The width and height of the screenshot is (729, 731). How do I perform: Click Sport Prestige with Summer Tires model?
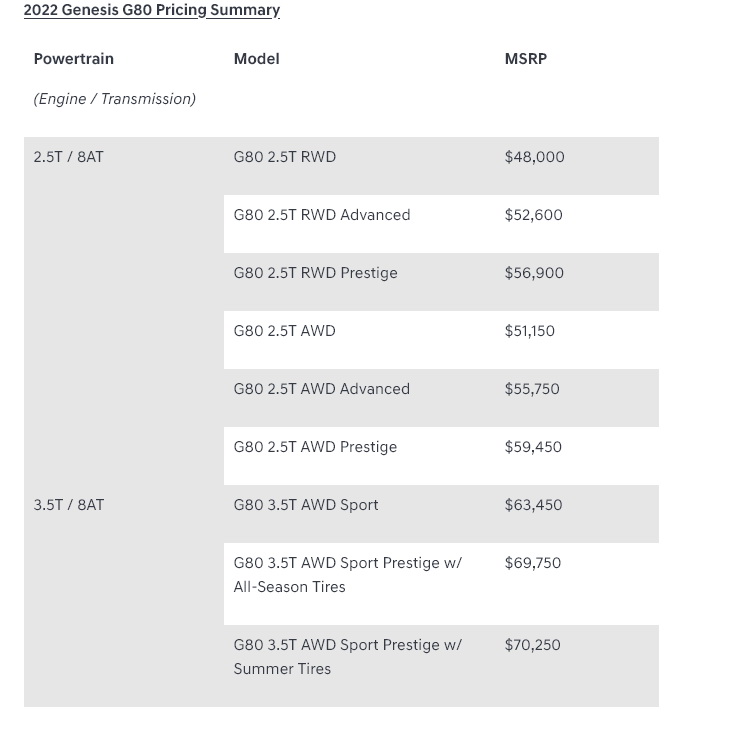click(347, 657)
